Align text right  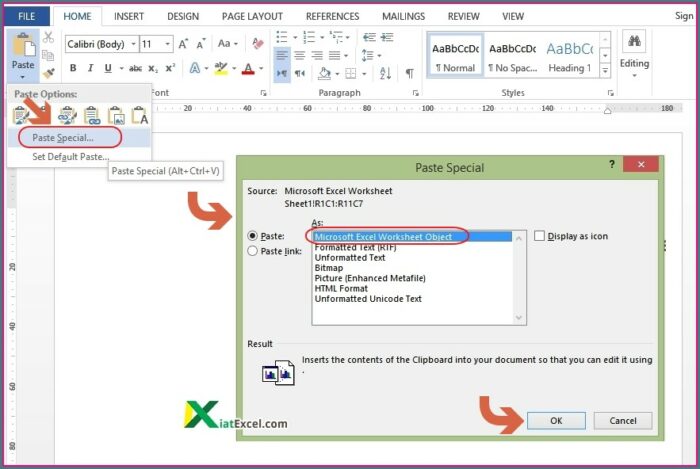[317, 55]
